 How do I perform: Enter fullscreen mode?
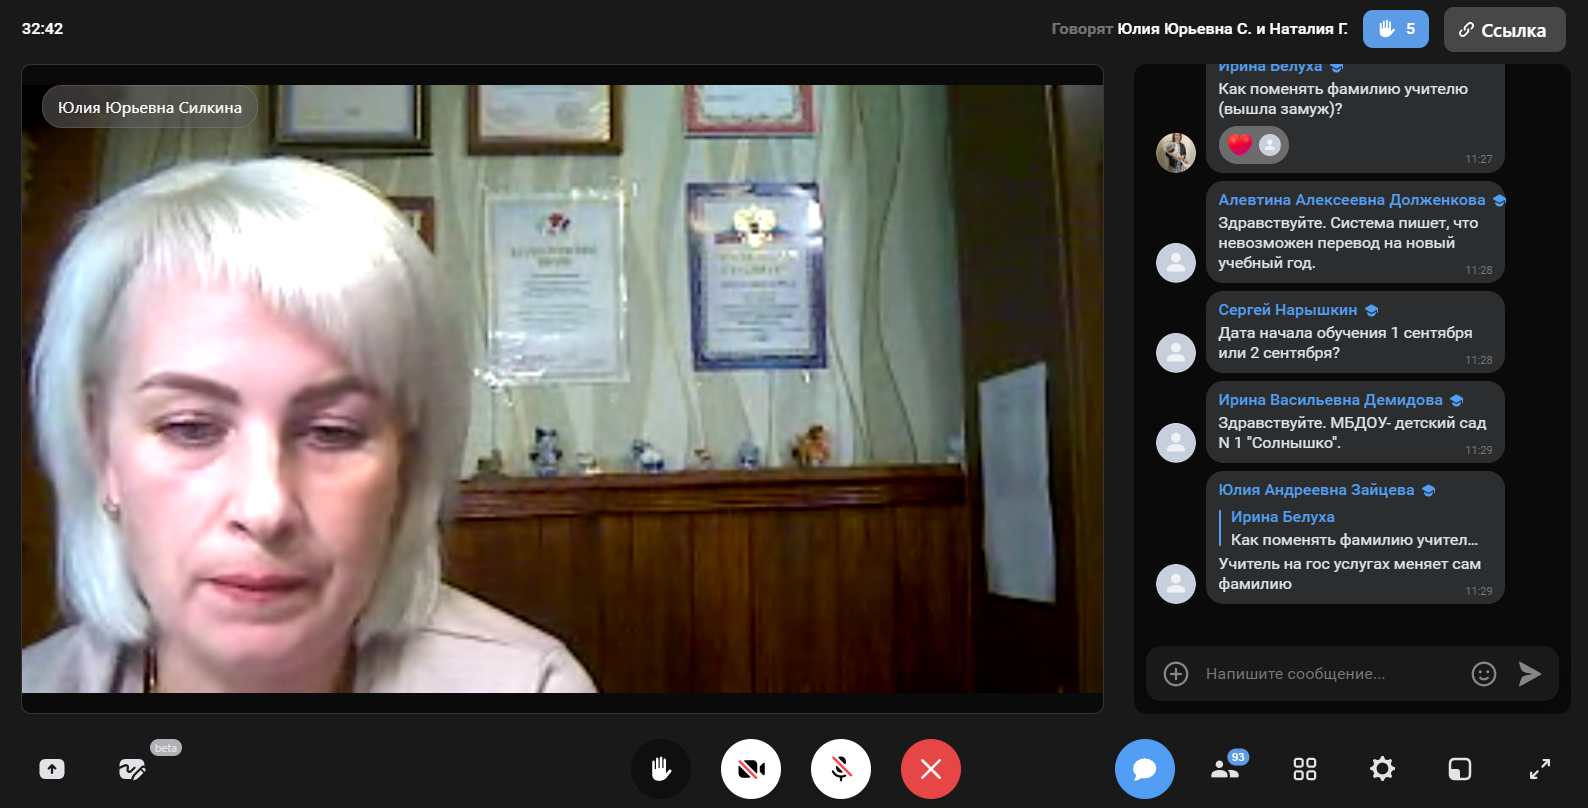(1540, 769)
